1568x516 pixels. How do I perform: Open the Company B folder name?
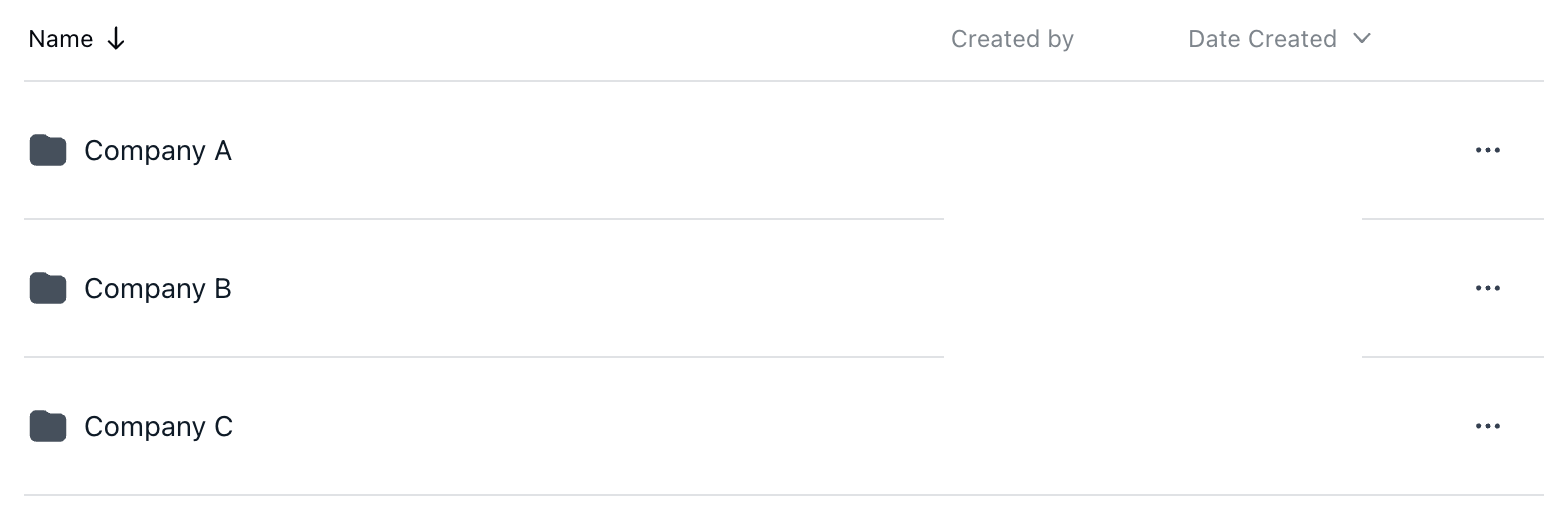pyautogui.click(x=158, y=289)
